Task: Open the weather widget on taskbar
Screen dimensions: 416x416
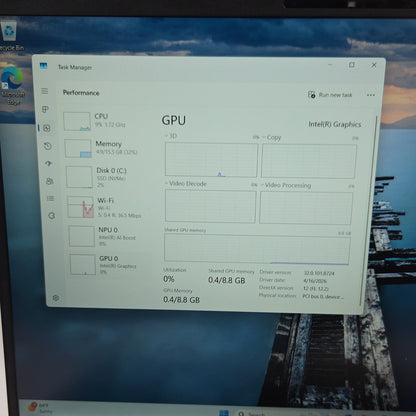Action: point(40,408)
